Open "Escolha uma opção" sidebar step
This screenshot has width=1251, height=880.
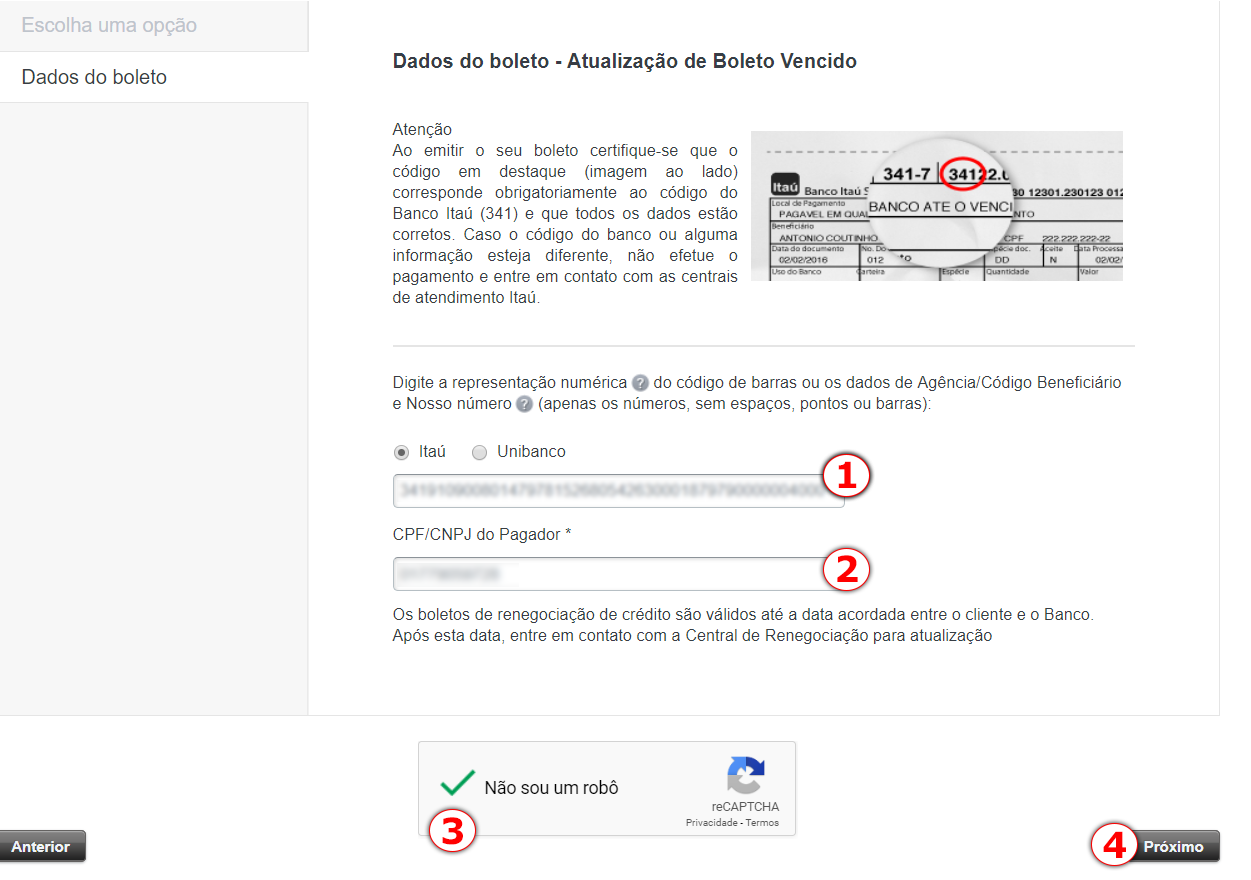pyautogui.click(x=109, y=25)
